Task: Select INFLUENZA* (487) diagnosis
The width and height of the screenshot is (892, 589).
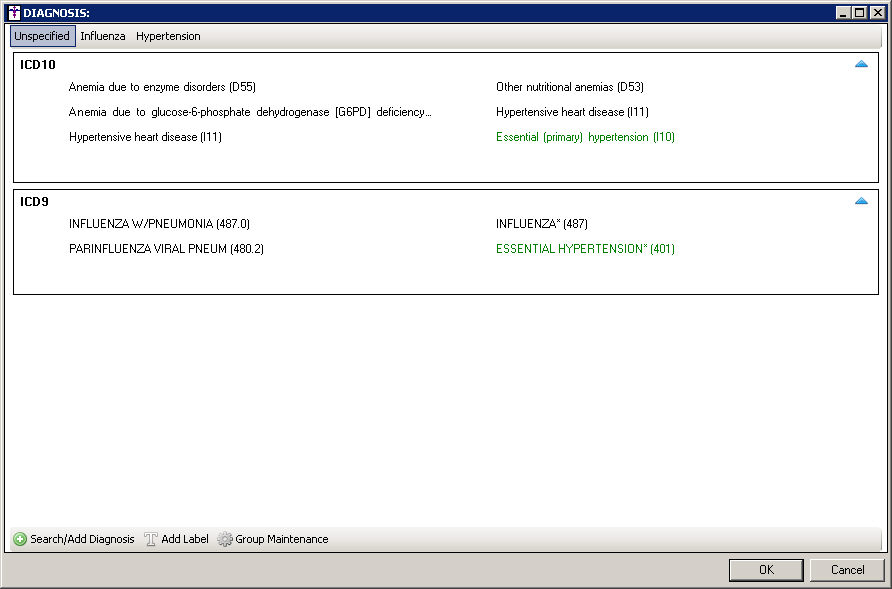Action: click(541, 224)
